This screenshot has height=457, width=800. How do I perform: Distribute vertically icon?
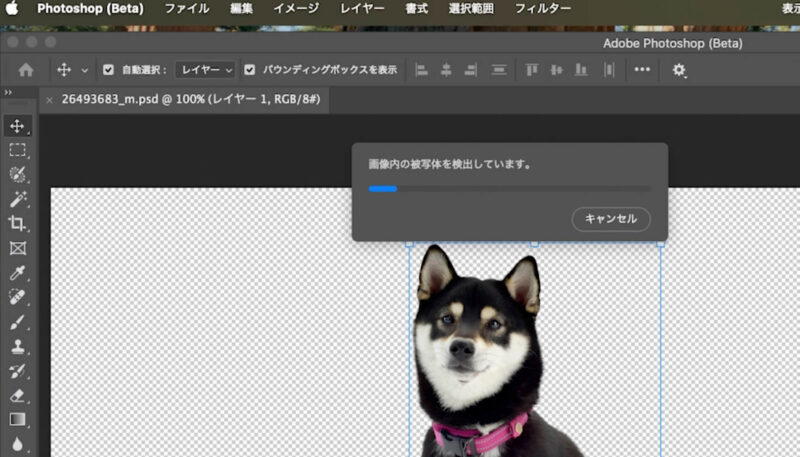499,70
